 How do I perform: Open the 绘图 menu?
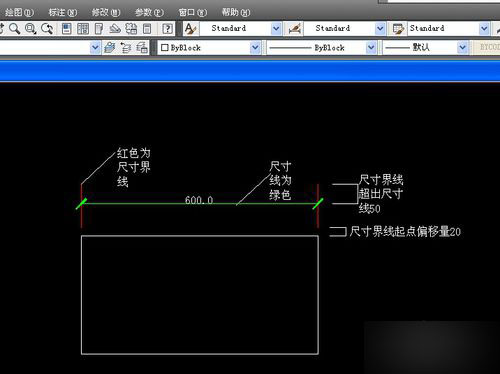[19, 12]
